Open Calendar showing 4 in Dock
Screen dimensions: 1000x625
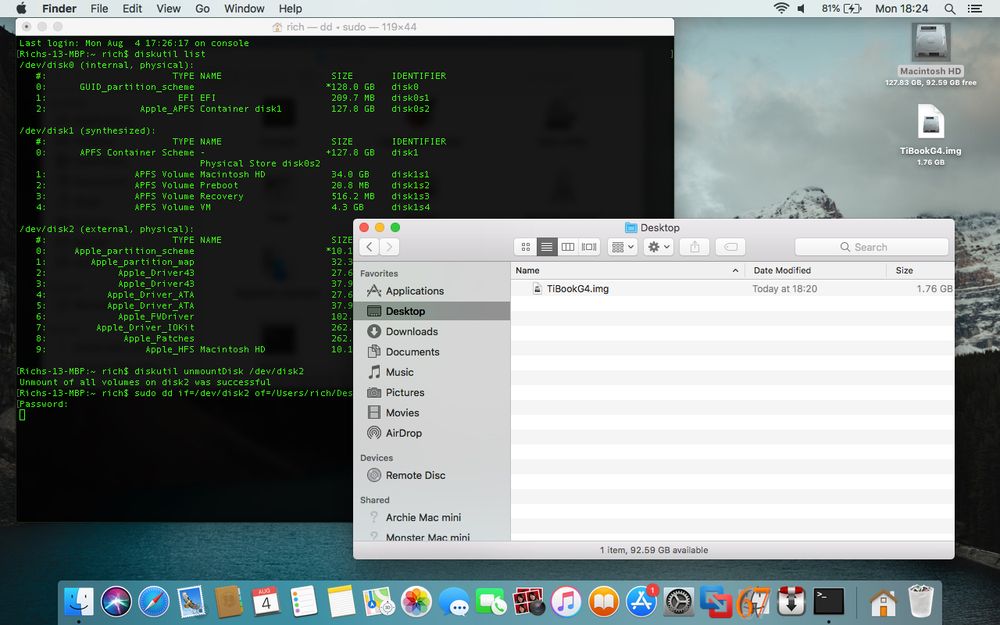tap(266, 601)
